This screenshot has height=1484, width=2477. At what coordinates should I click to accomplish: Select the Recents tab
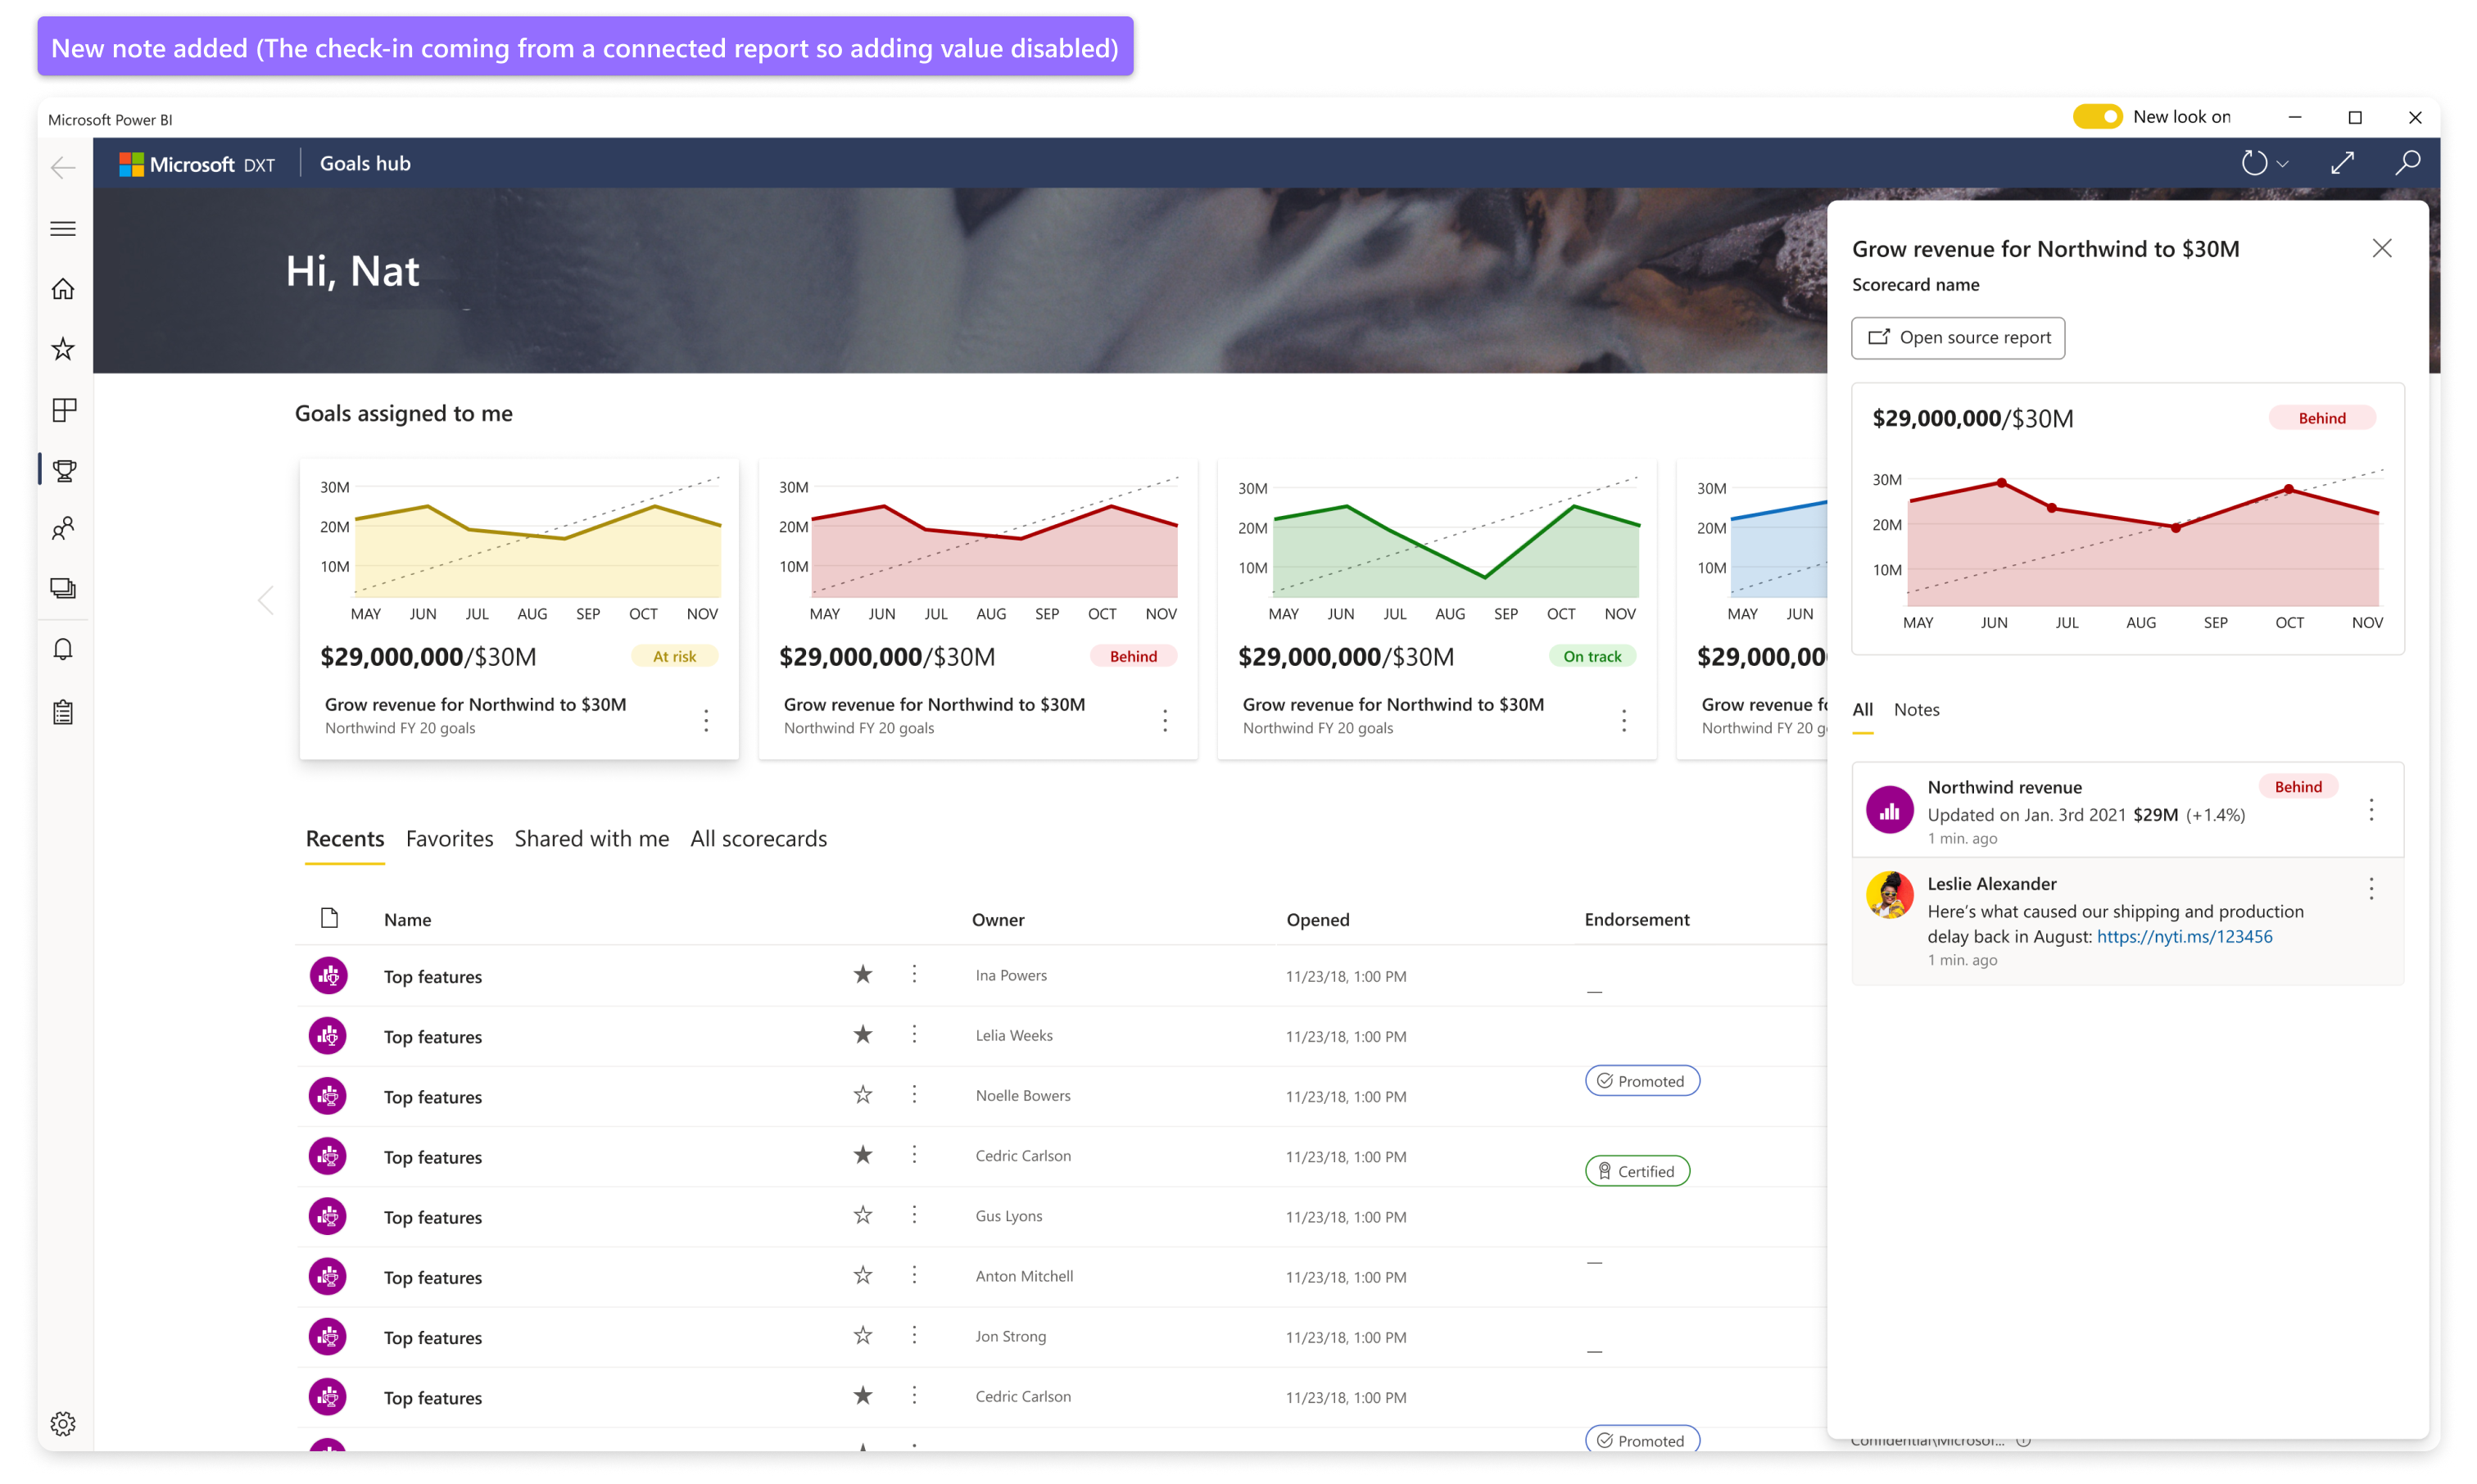(x=345, y=838)
